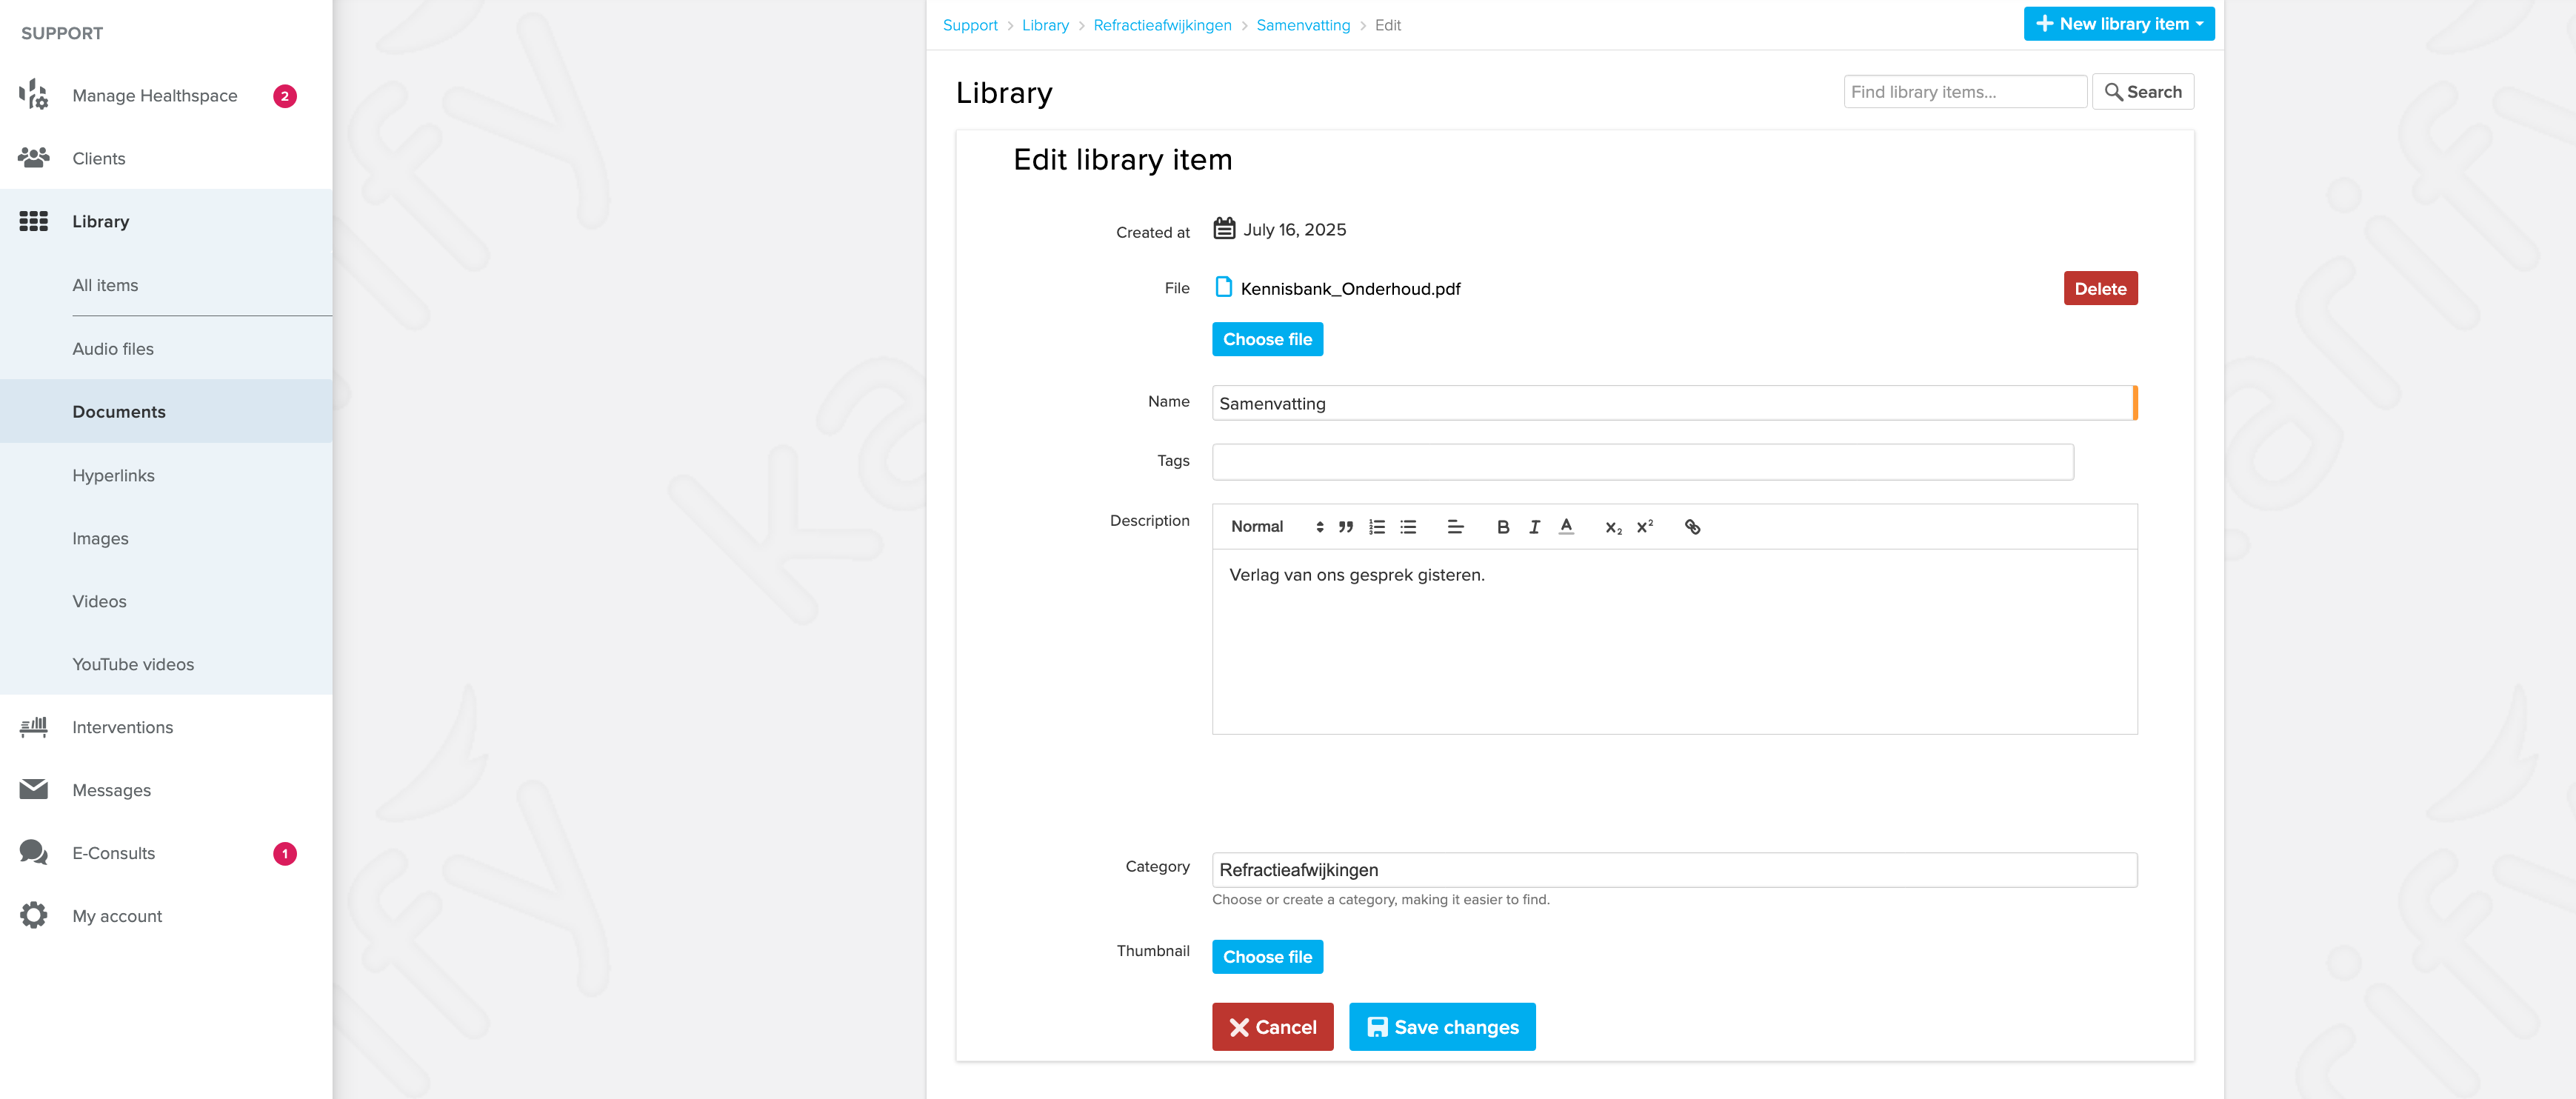The width and height of the screenshot is (2576, 1099).
Task: Follow the Refractieafwijkingen breadcrumb link
Action: (x=1162, y=25)
